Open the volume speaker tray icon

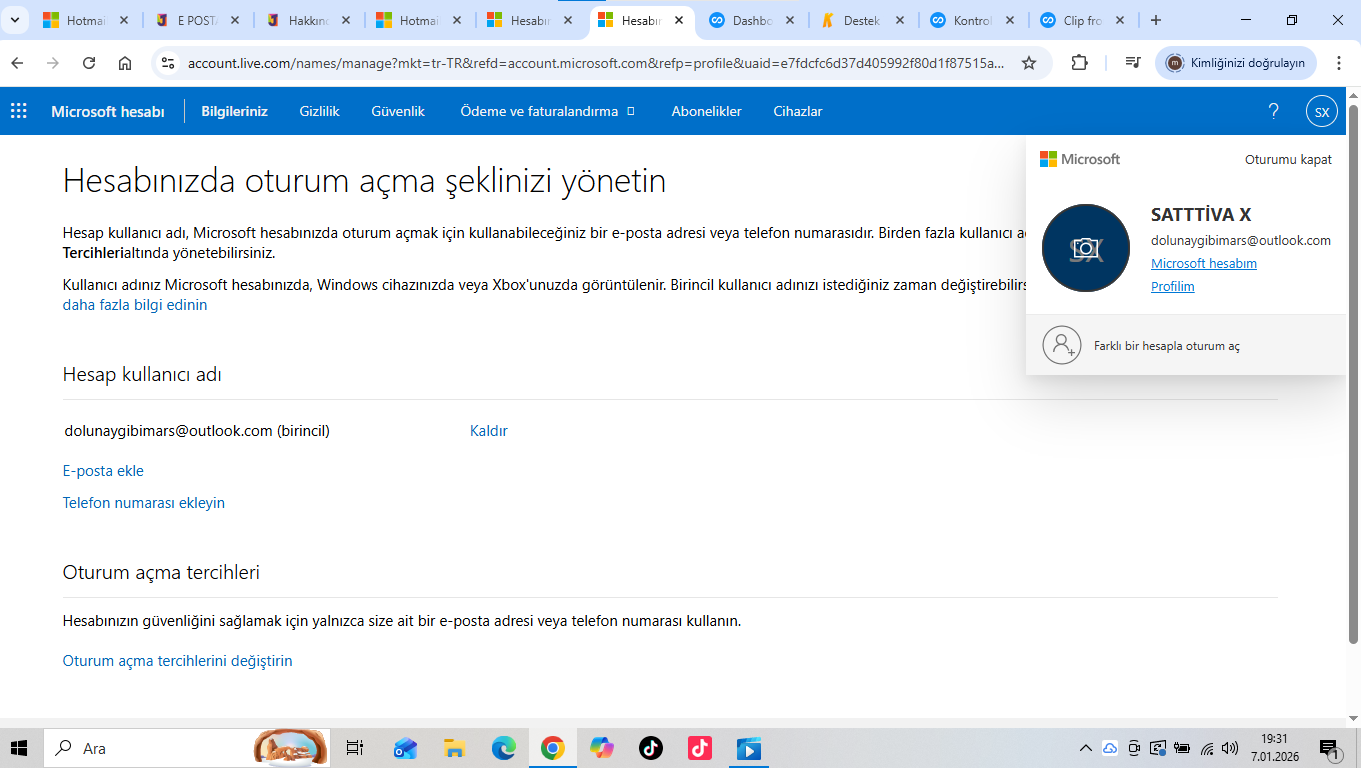pos(1230,748)
